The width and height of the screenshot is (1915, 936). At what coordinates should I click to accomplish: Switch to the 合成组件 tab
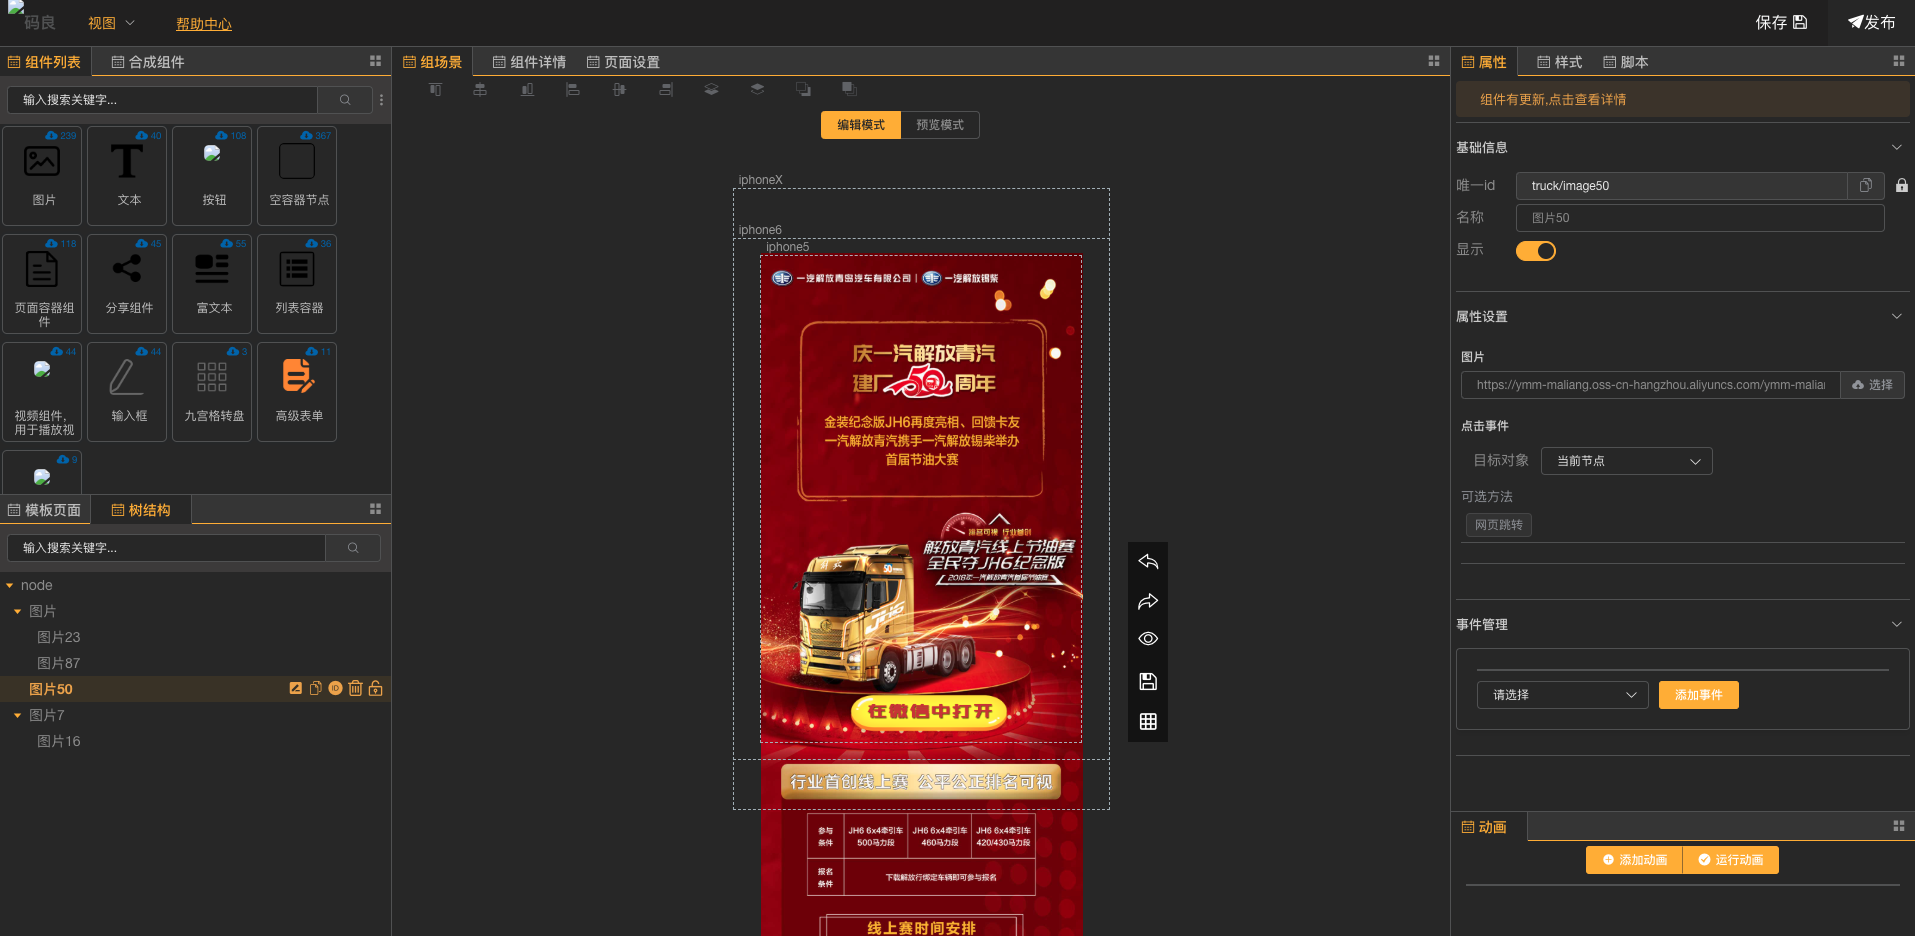(148, 62)
